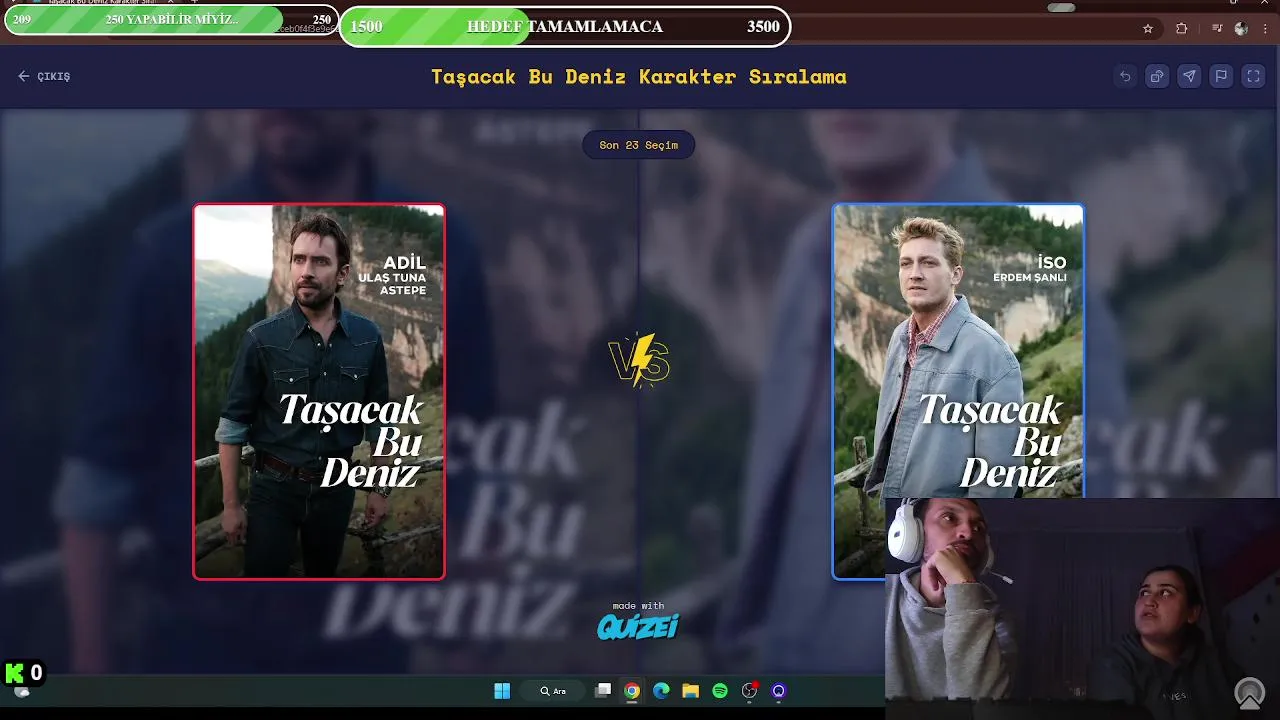Screen dimensions: 1280x720
Task: Click the undo last choice icon
Action: pyautogui.click(x=1125, y=76)
